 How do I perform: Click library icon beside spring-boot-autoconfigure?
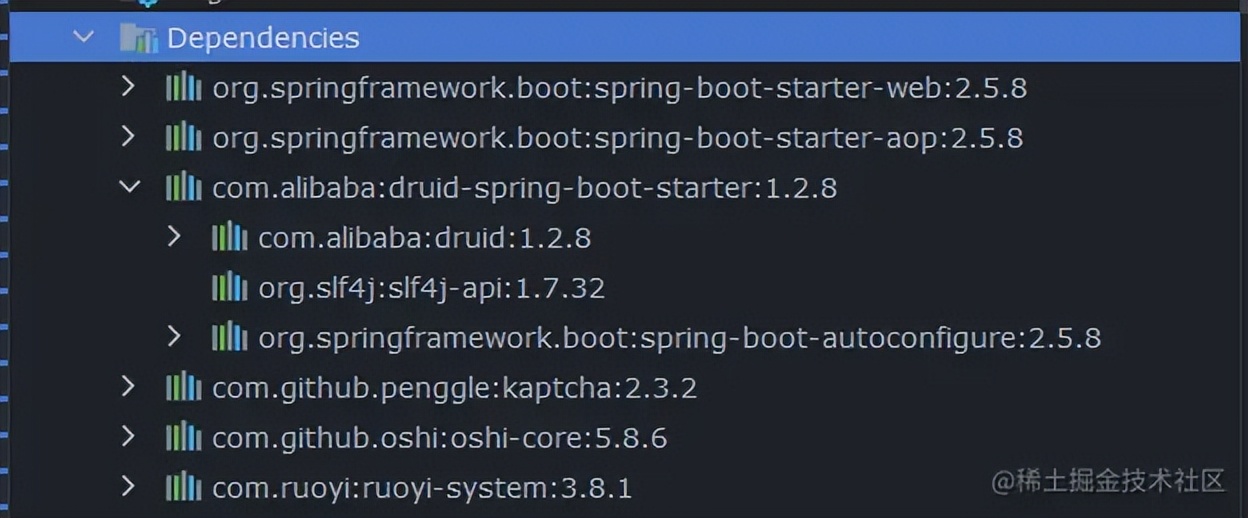click(229, 338)
